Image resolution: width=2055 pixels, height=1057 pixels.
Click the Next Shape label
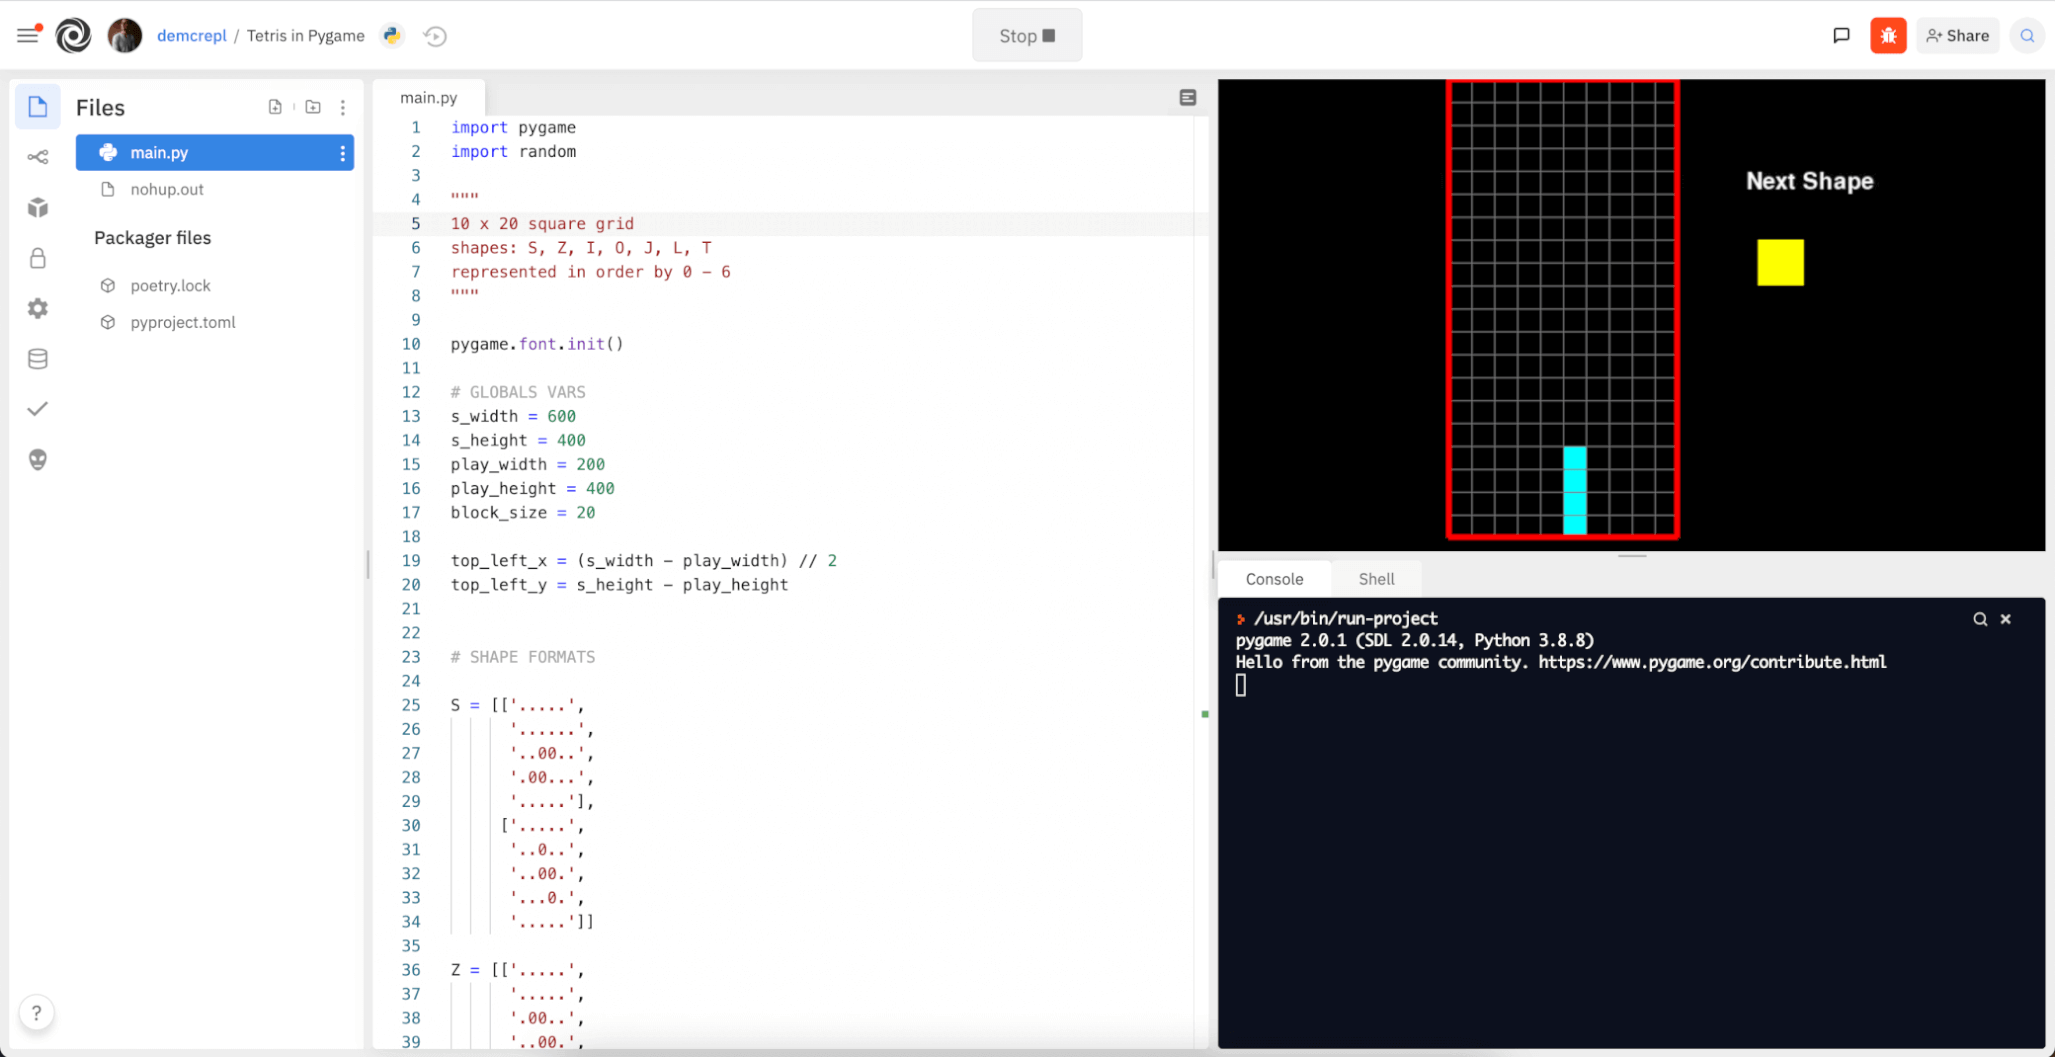point(1809,181)
